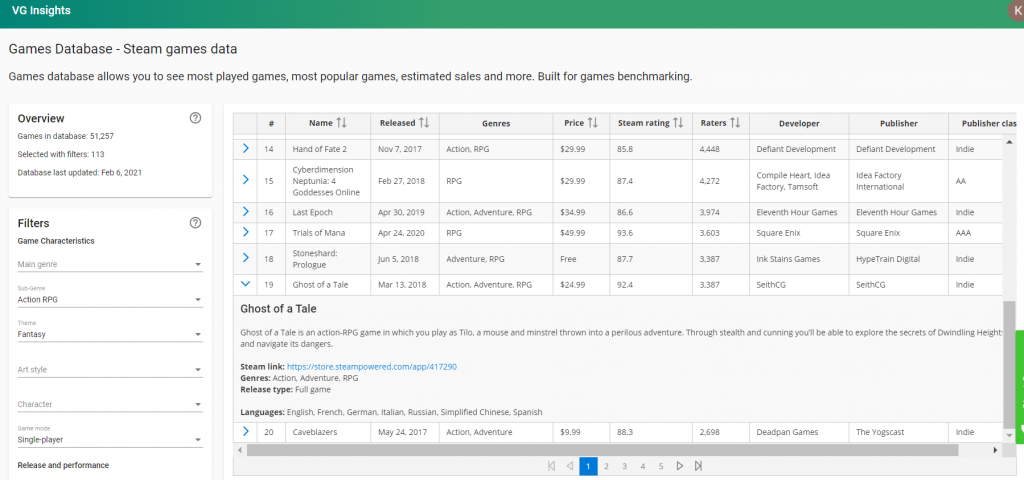The image size is (1024, 480).
Task: Expand the Trials of Mana row
Action: [x=246, y=232]
